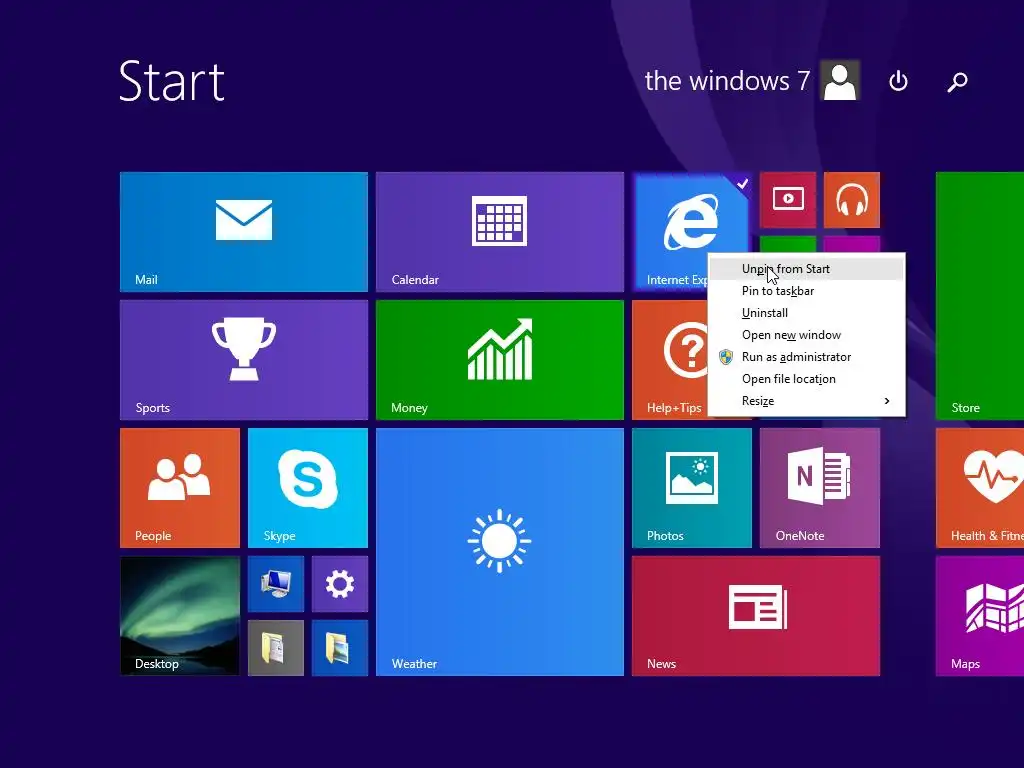Deselect Internet Explorer tile via its checkmark

tap(742, 184)
